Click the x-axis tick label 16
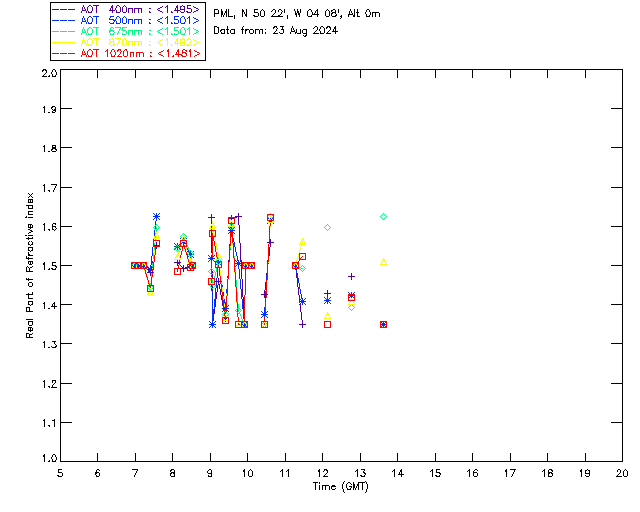The width and height of the screenshot is (640, 512). 472,473
